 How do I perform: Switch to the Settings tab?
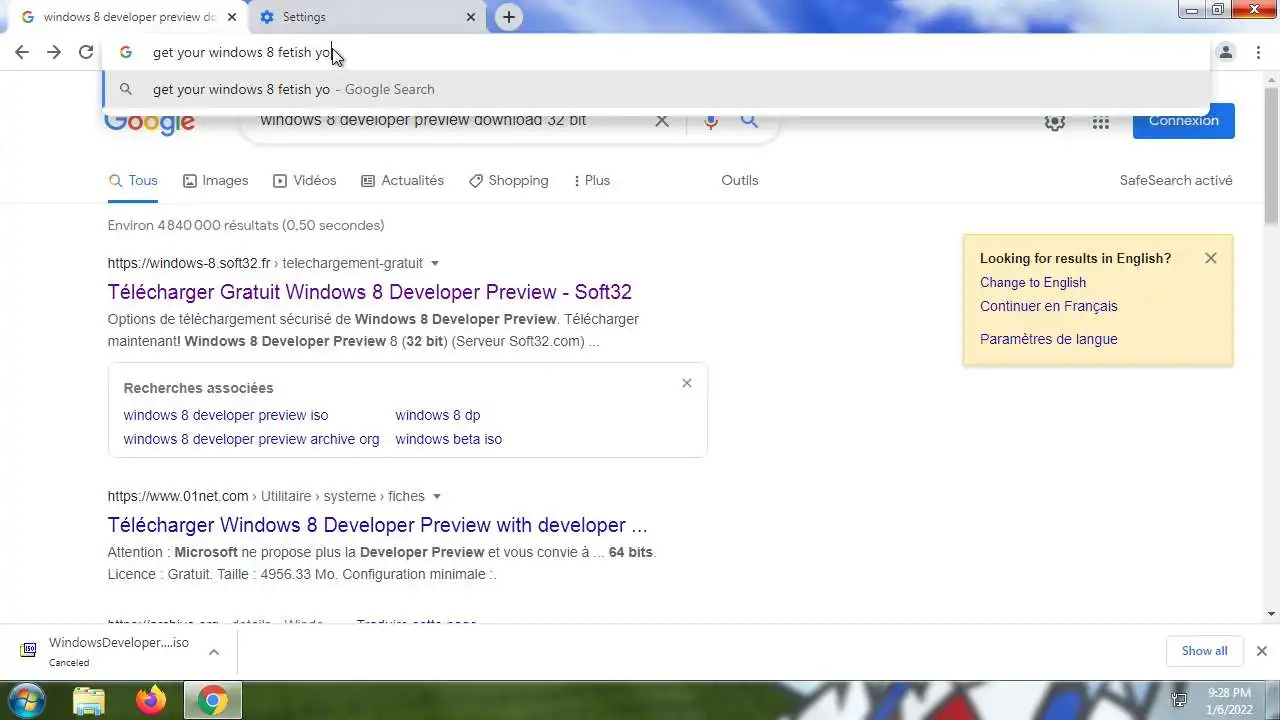pyautogui.click(x=366, y=17)
